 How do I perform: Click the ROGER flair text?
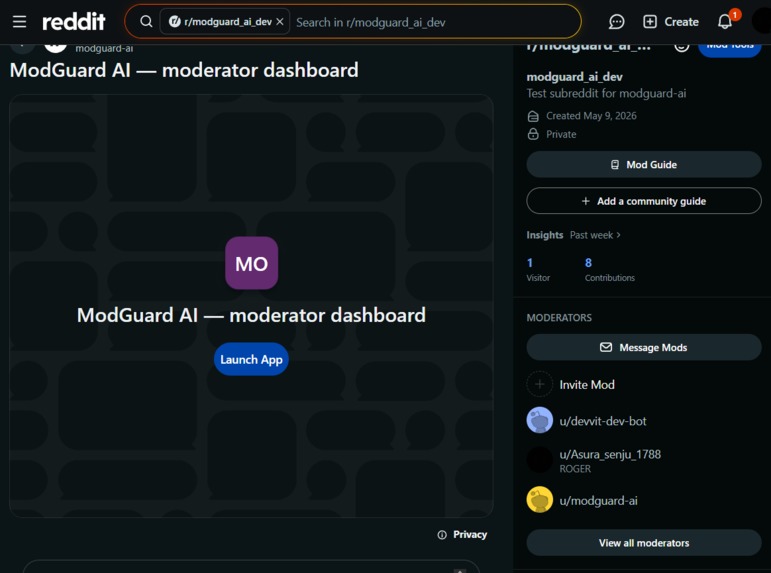tap(575, 469)
